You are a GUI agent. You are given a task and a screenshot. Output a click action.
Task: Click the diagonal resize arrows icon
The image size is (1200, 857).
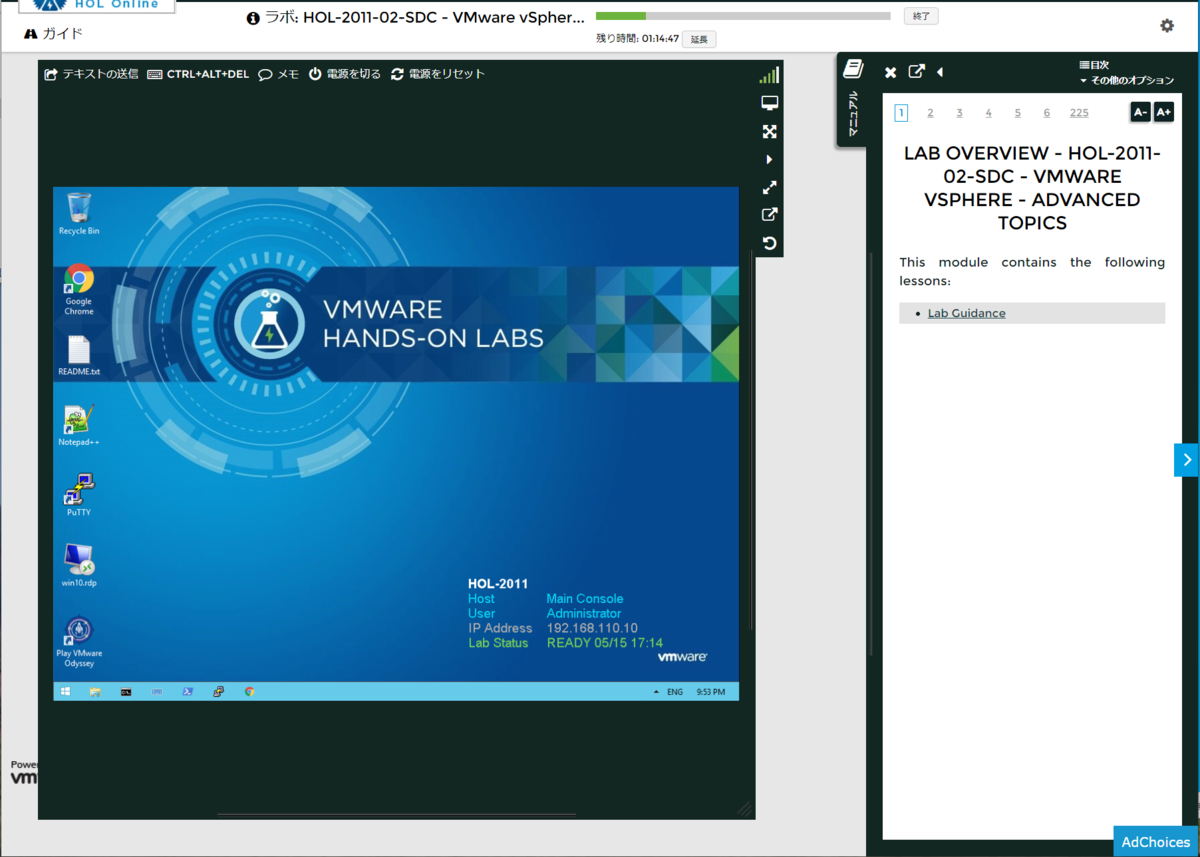click(x=770, y=187)
